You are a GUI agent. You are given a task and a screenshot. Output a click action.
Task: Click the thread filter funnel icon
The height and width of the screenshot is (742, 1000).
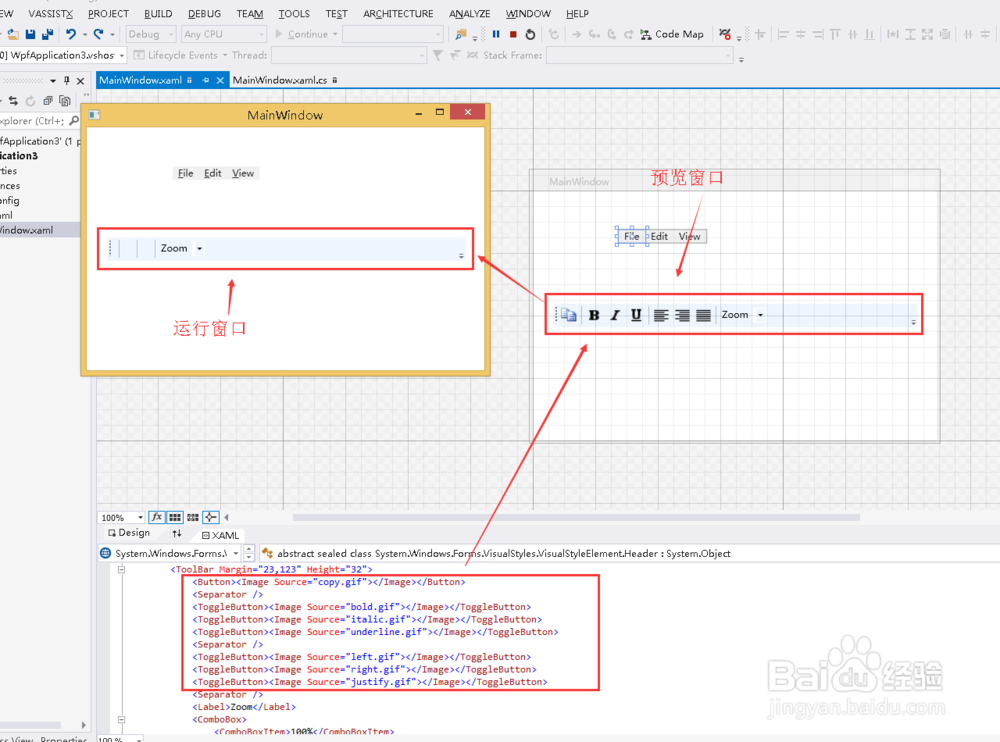(438, 56)
